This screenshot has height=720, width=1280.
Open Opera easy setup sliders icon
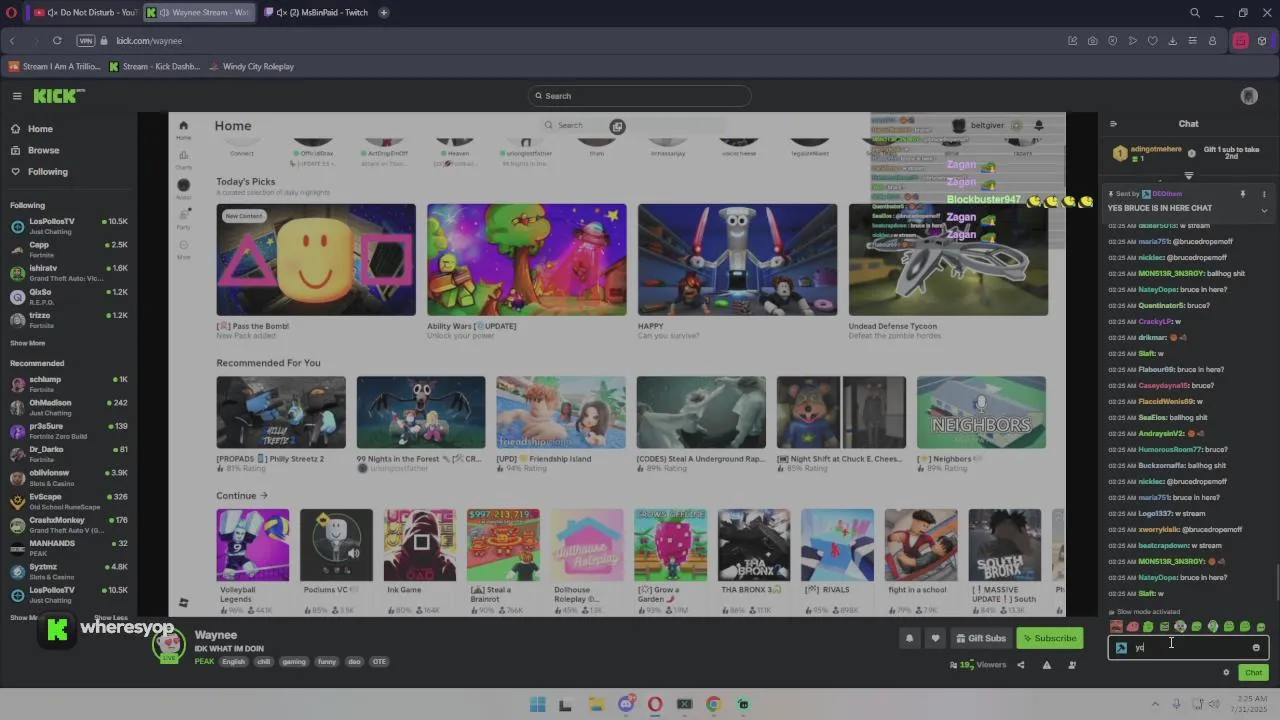[1193, 41]
